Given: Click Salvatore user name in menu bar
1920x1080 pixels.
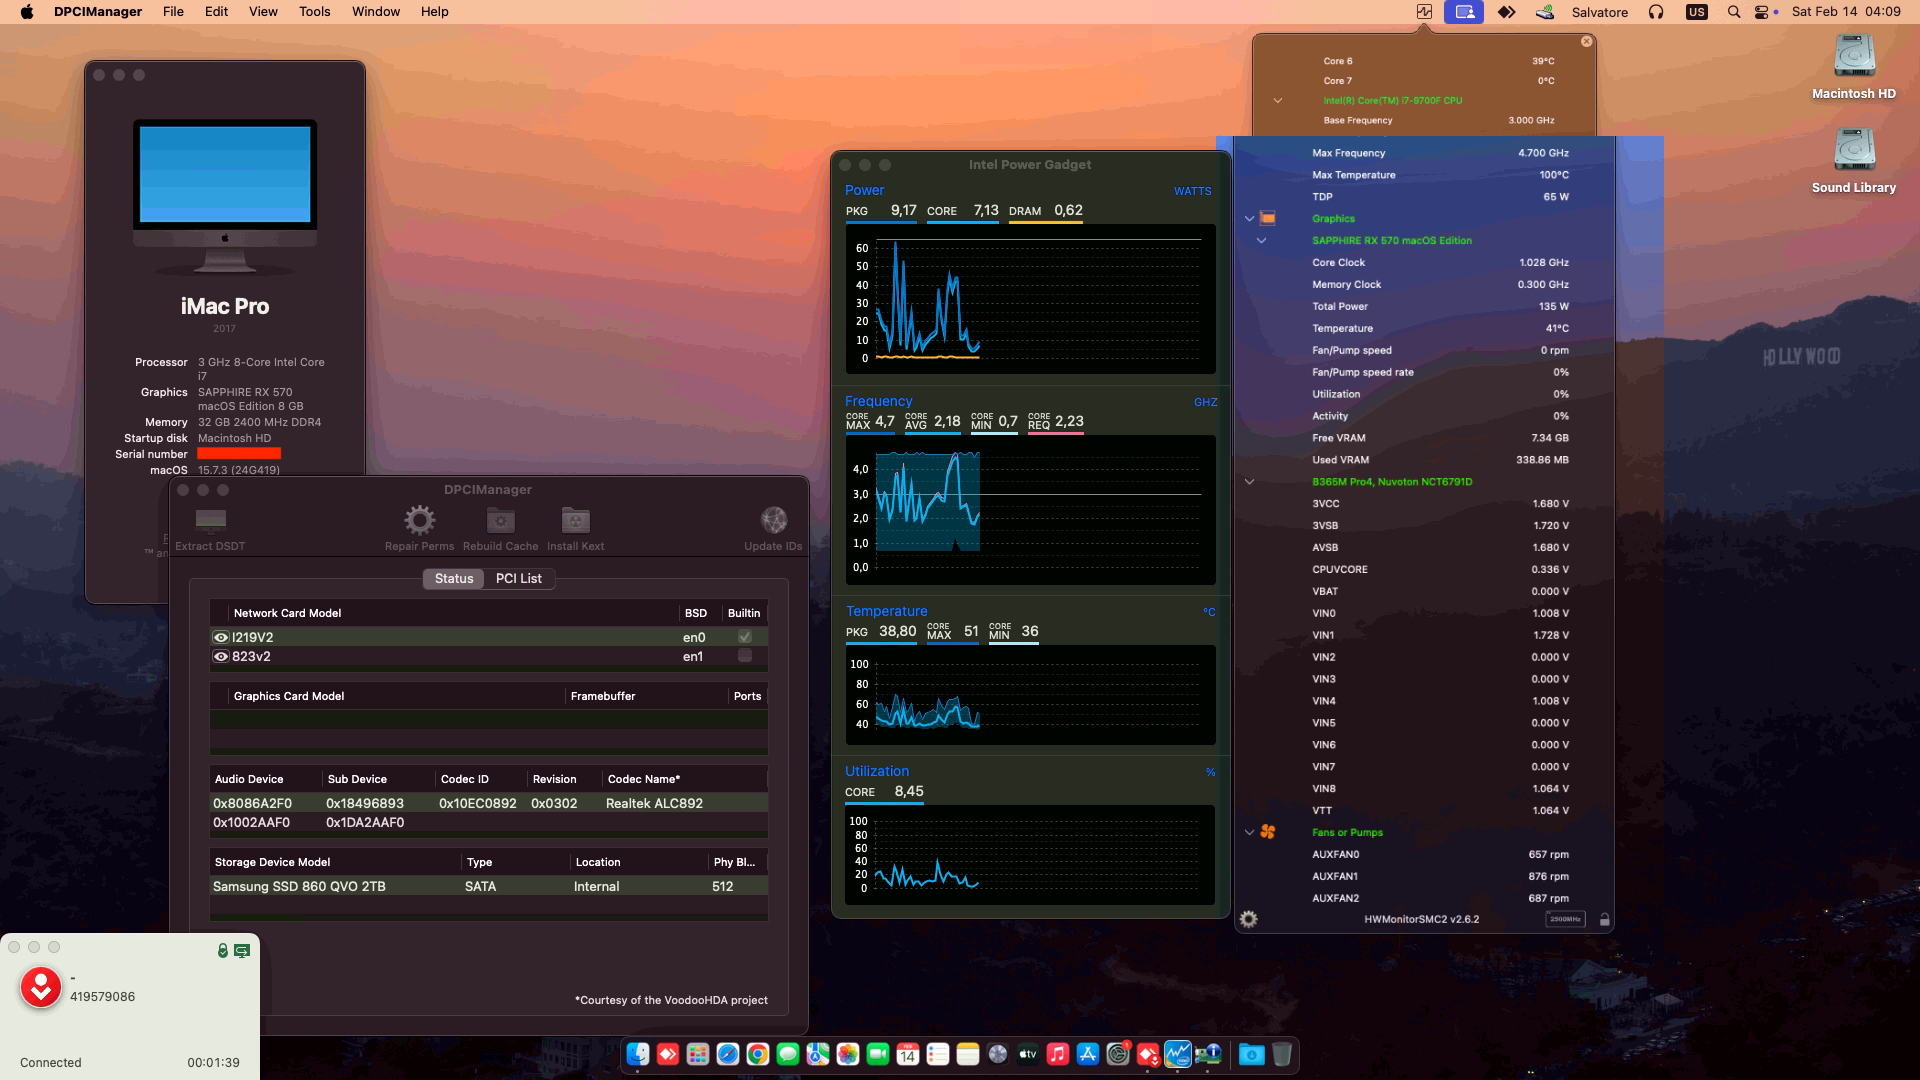Looking at the screenshot, I should (1600, 12).
